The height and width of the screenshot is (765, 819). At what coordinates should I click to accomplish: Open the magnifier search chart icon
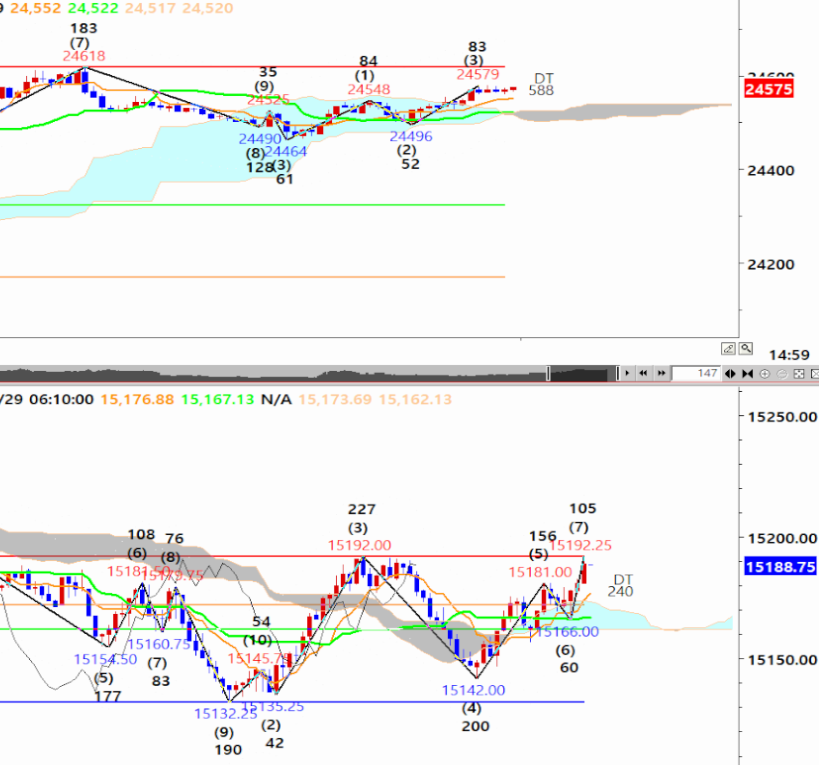click(x=746, y=349)
